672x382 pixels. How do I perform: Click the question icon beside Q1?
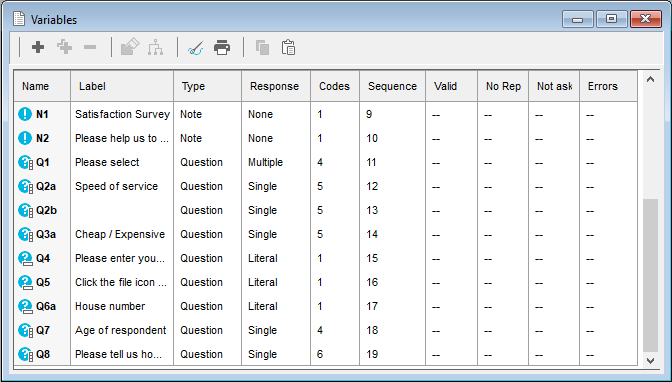tap(26, 163)
